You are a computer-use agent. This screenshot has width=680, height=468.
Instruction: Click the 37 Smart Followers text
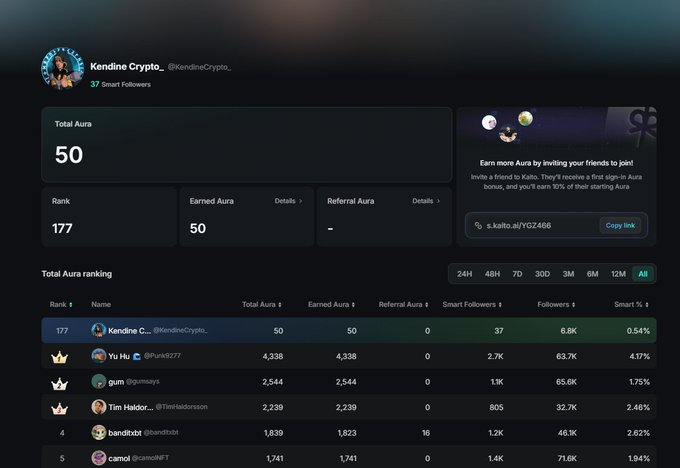point(121,84)
